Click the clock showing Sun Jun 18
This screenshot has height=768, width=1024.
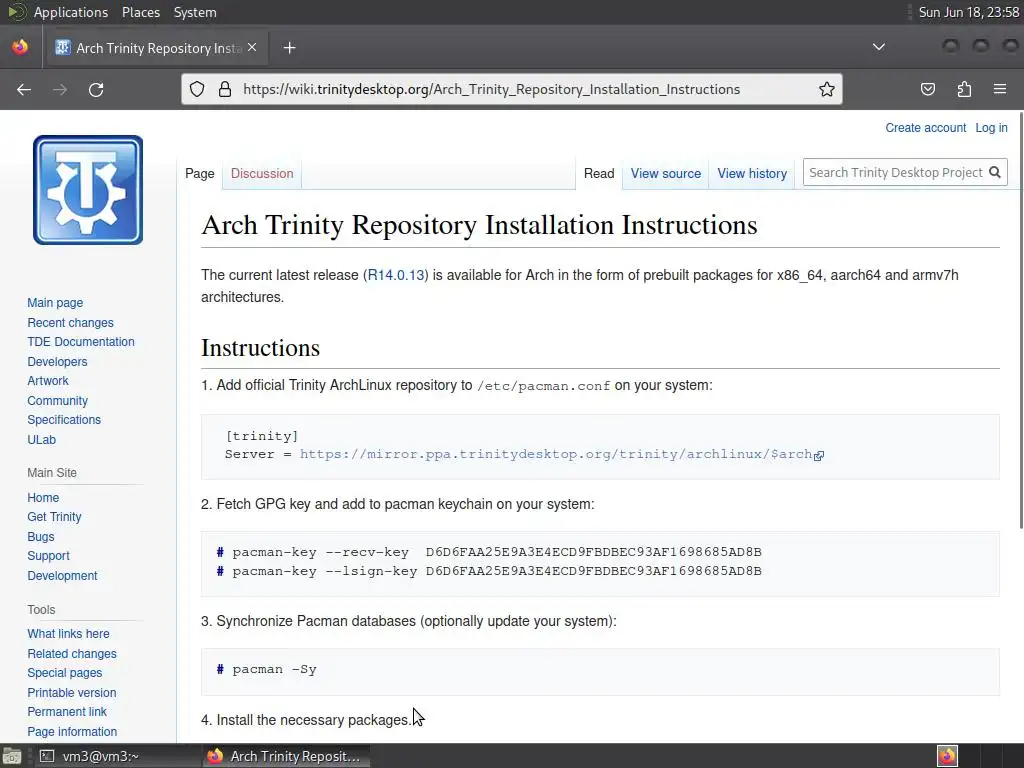pos(968,12)
